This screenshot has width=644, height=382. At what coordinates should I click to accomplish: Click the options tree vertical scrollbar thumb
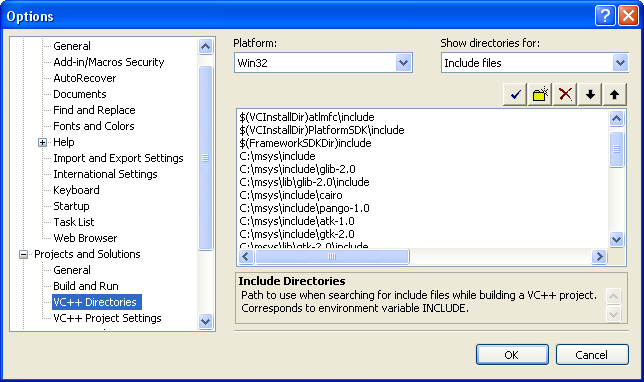(x=205, y=158)
